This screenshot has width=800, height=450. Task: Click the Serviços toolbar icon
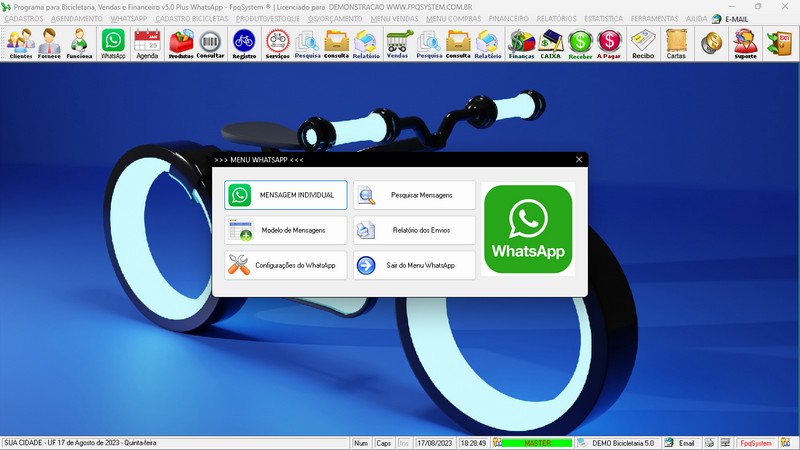[278, 43]
